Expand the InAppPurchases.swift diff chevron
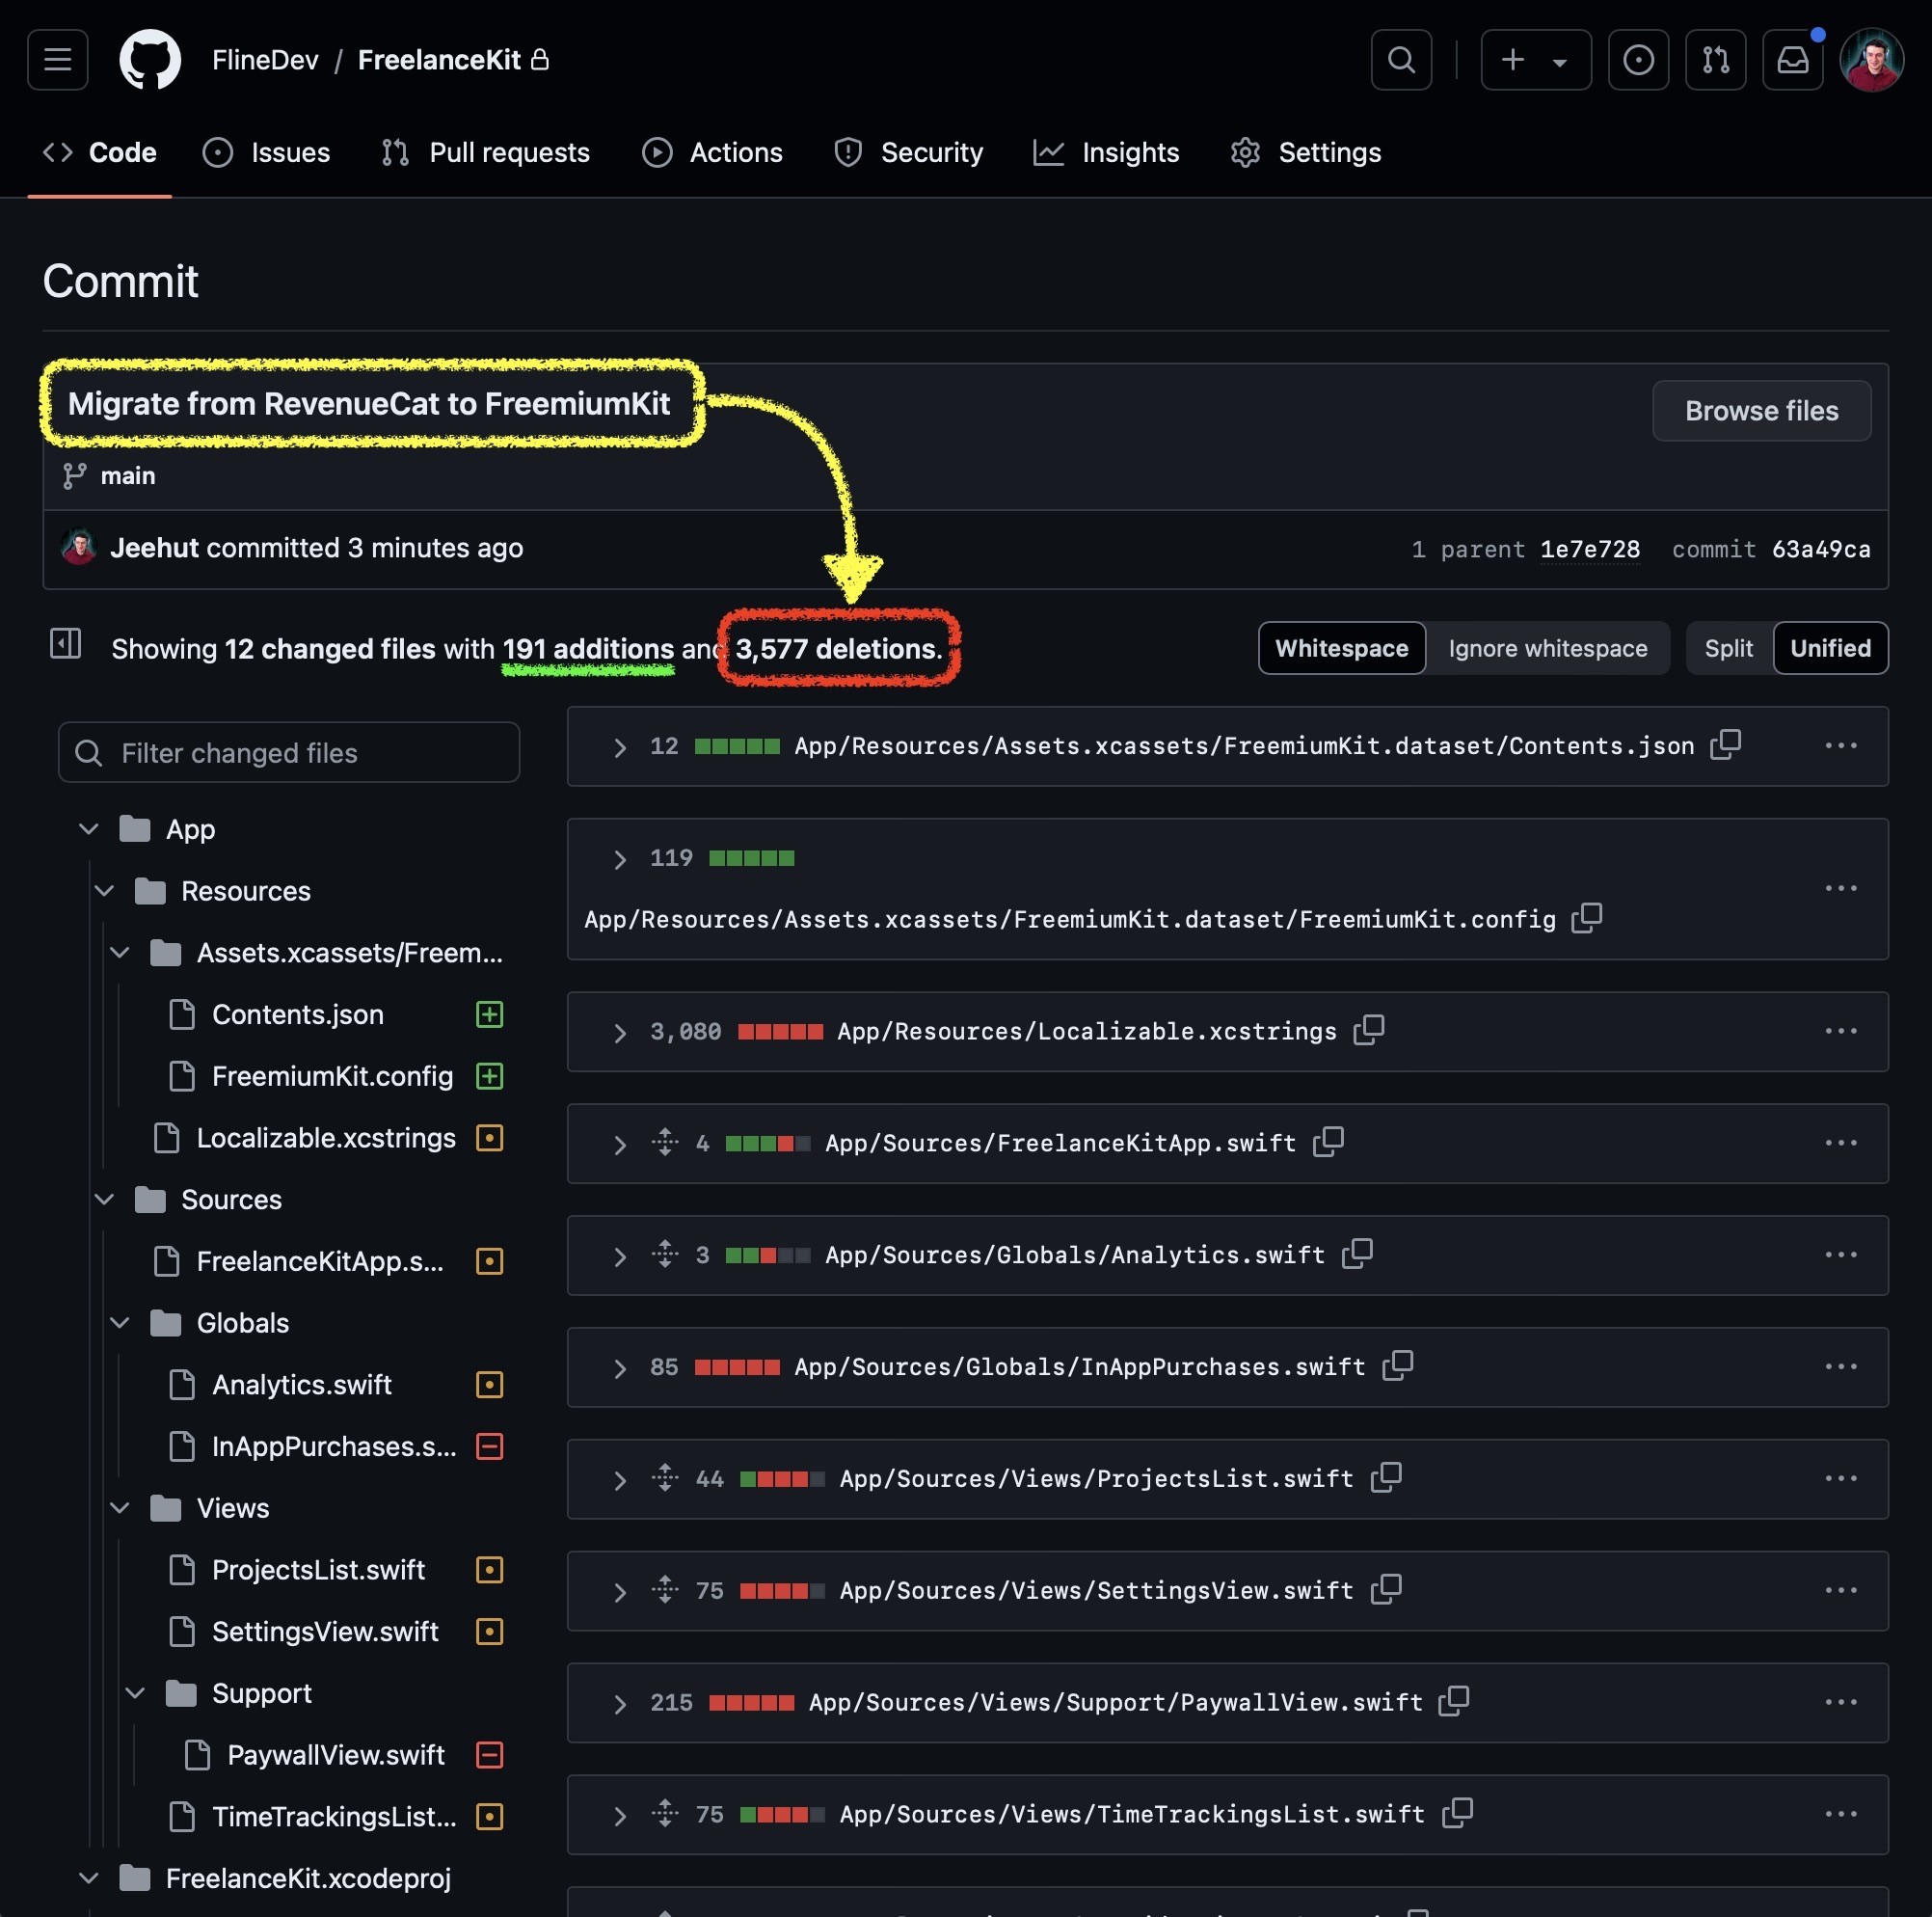This screenshot has height=1917, width=1932. click(620, 1368)
